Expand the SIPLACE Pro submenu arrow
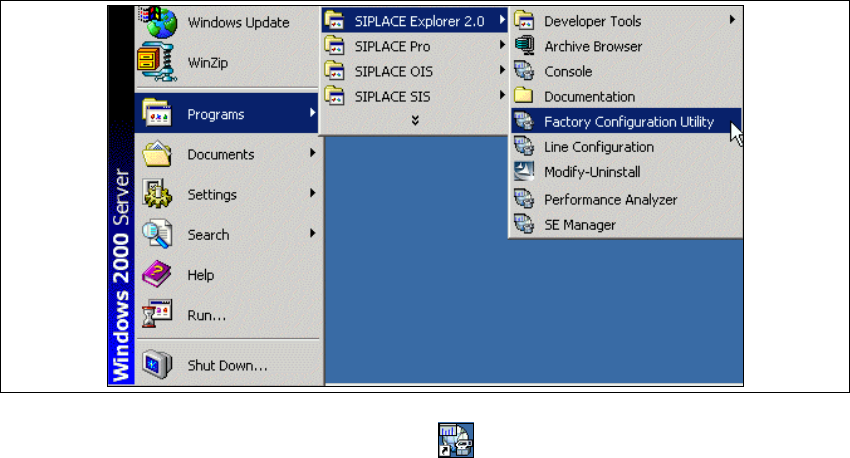Viewport: 850px width, 458px height. [502, 45]
